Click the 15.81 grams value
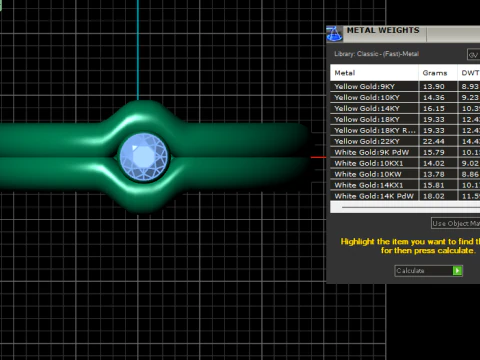 click(x=434, y=186)
